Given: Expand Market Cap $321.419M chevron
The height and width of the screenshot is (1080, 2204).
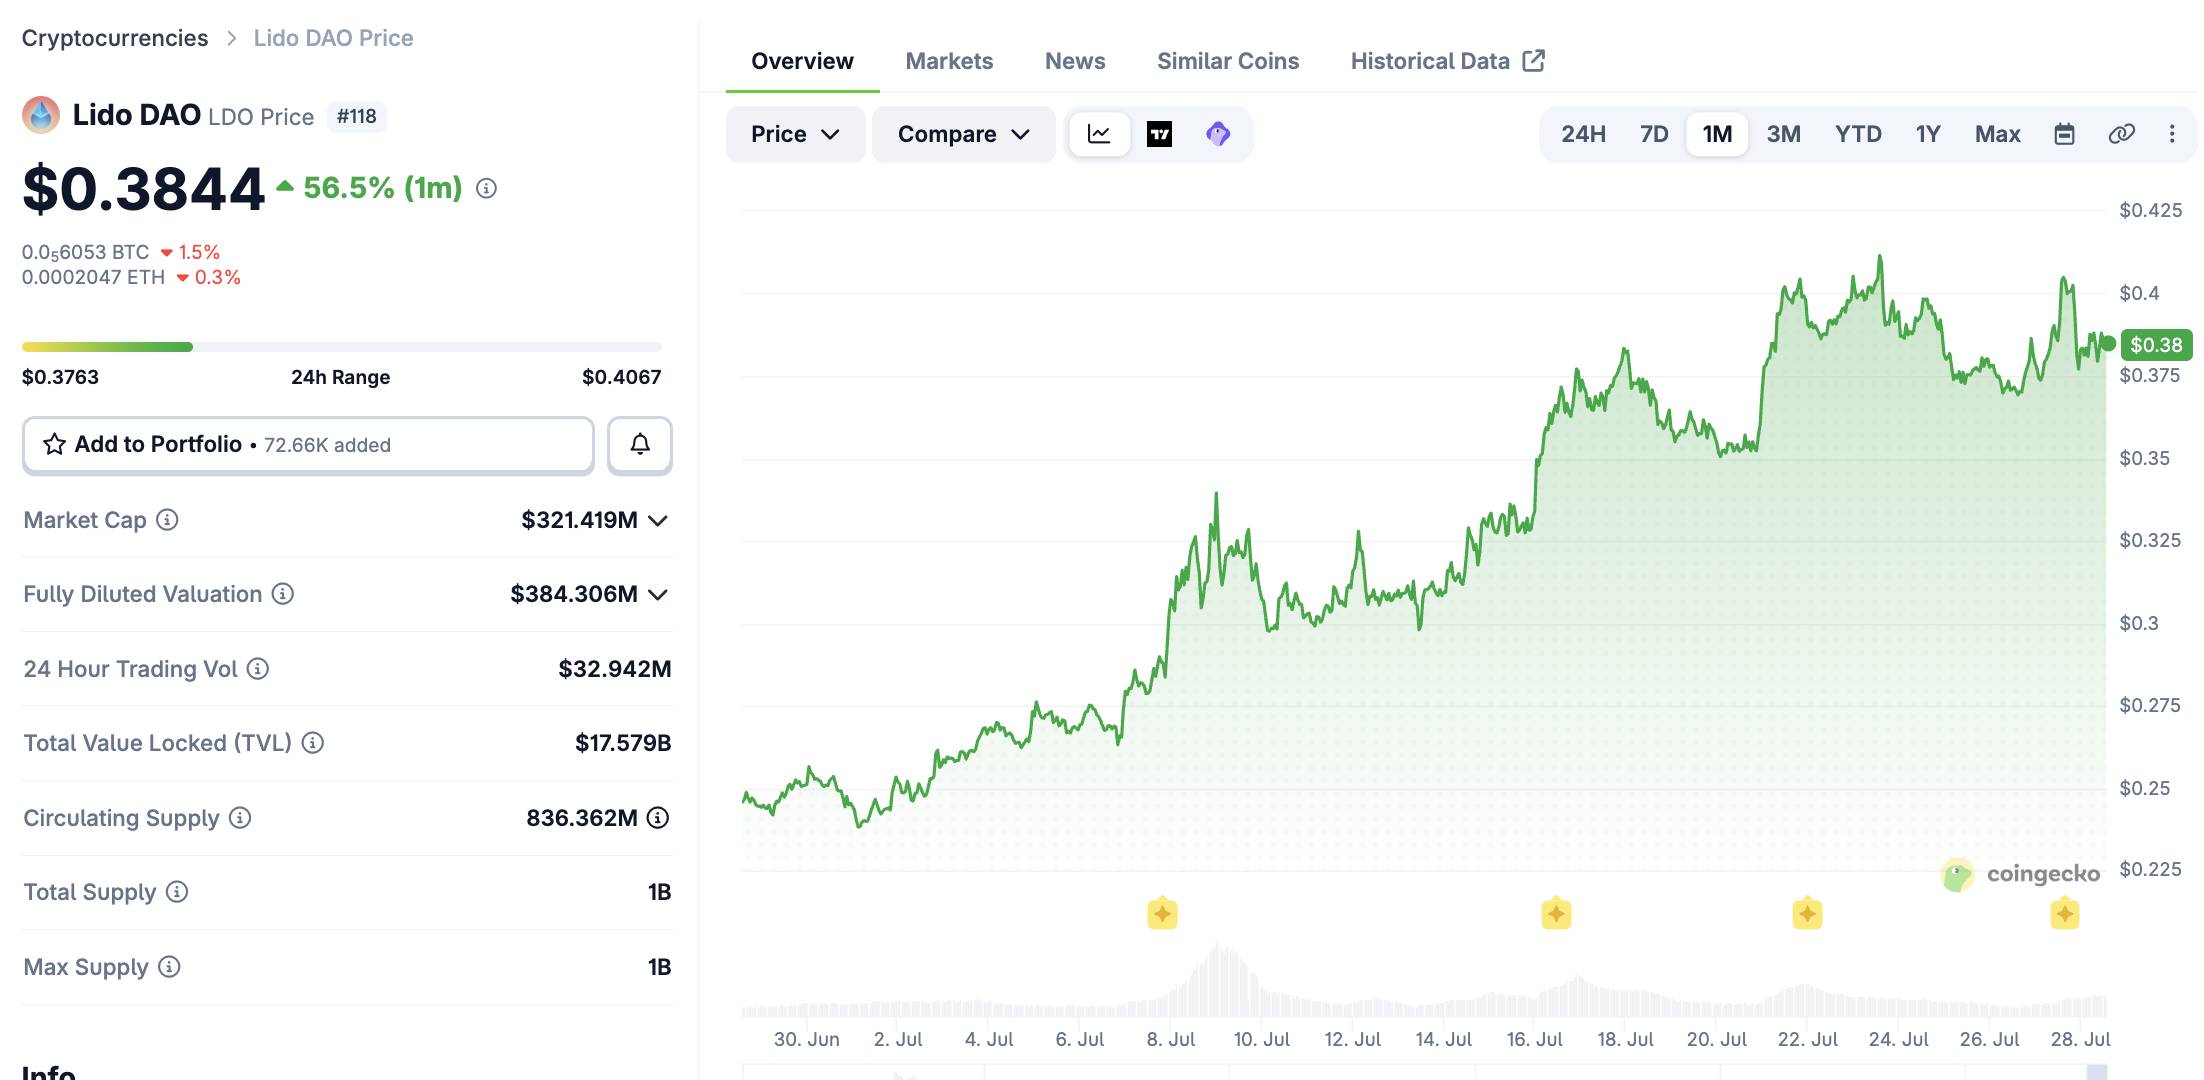Looking at the screenshot, I should 658,520.
